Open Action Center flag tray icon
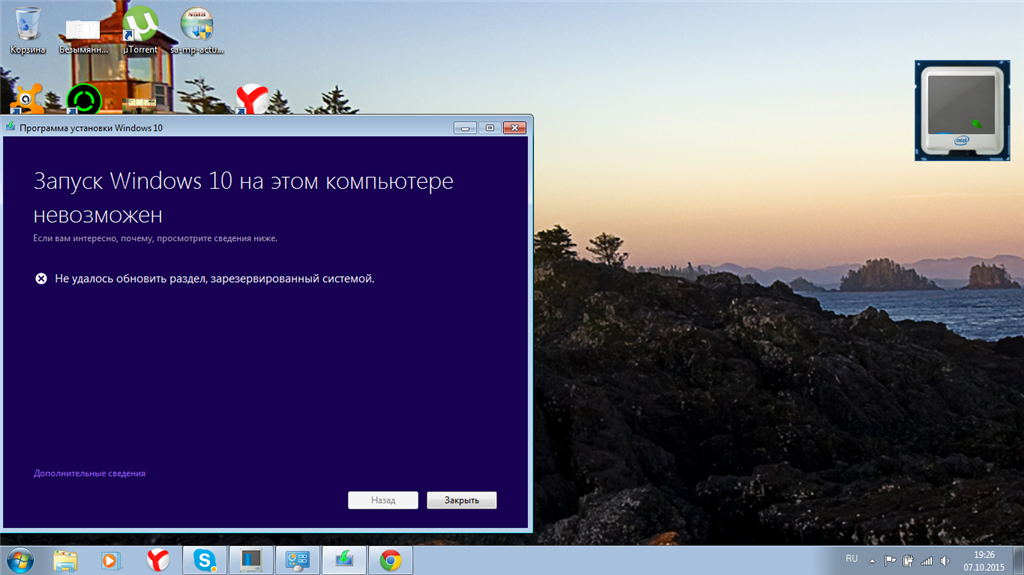The height and width of the screenshot is (575, 1024). click(x=890, y=561)
